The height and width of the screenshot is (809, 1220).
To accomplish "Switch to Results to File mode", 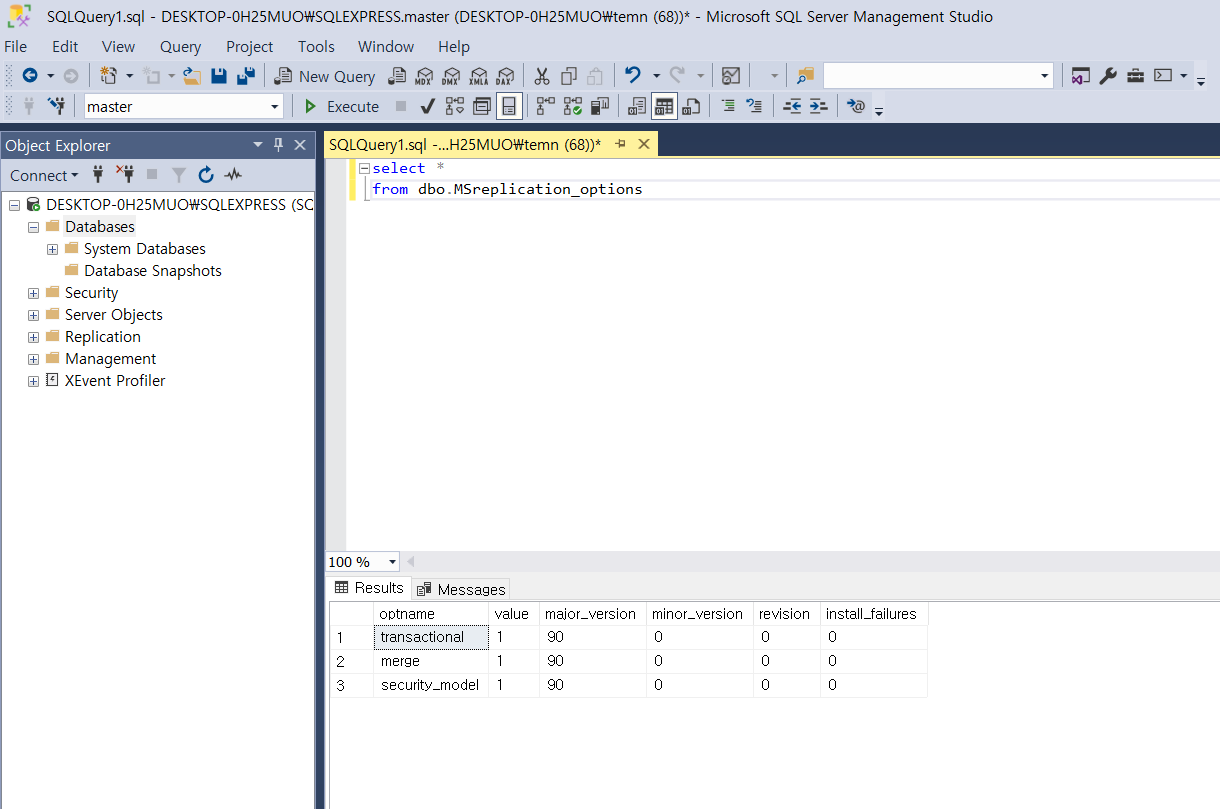I will tap(691, 106).
